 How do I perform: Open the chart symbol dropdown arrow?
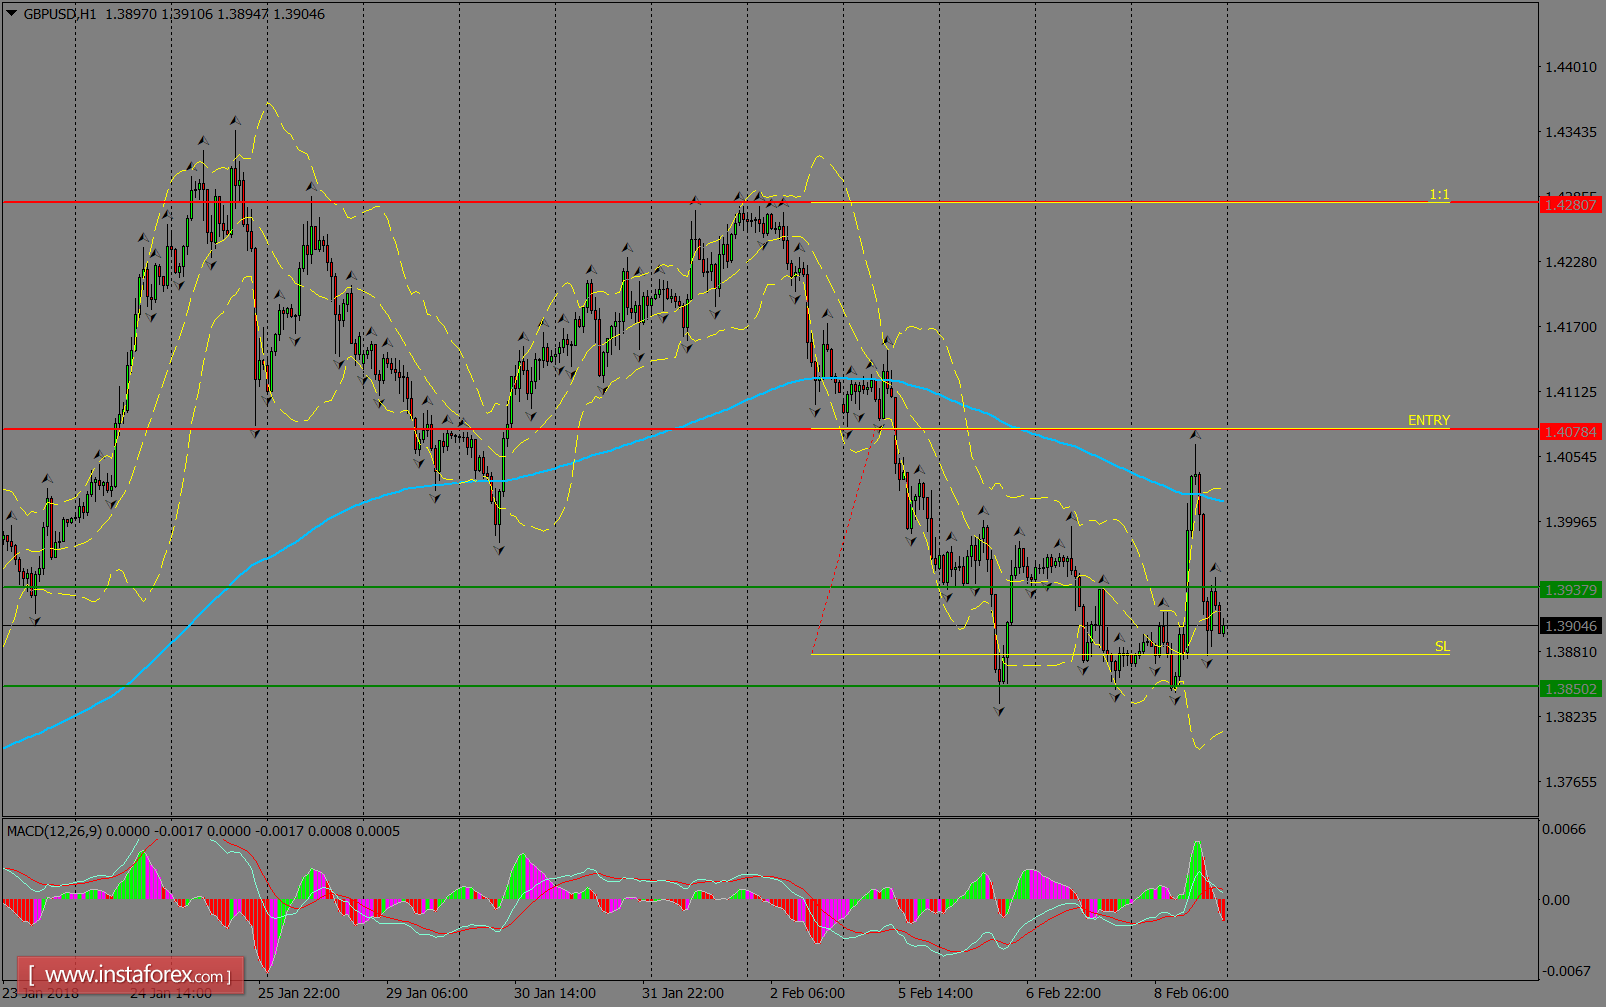point(9,14)
